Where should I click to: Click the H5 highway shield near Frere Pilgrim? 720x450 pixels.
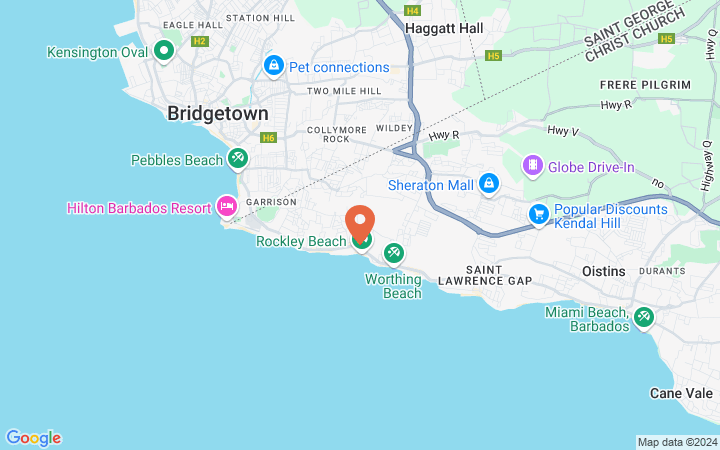666,39
